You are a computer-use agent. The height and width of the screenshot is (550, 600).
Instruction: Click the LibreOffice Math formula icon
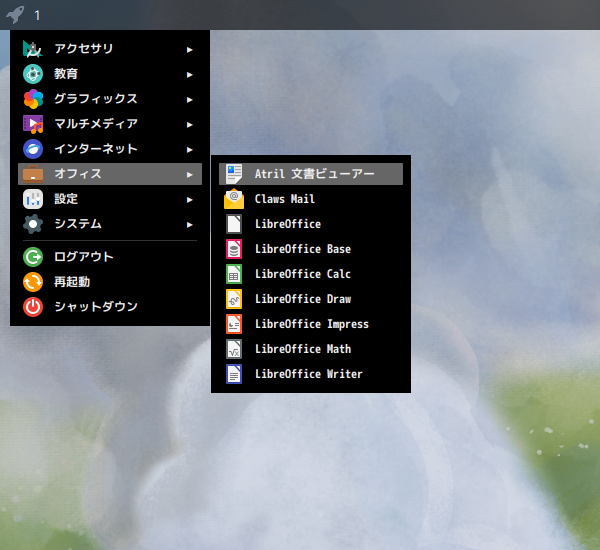pyautogui.click(x=234, y=349)
